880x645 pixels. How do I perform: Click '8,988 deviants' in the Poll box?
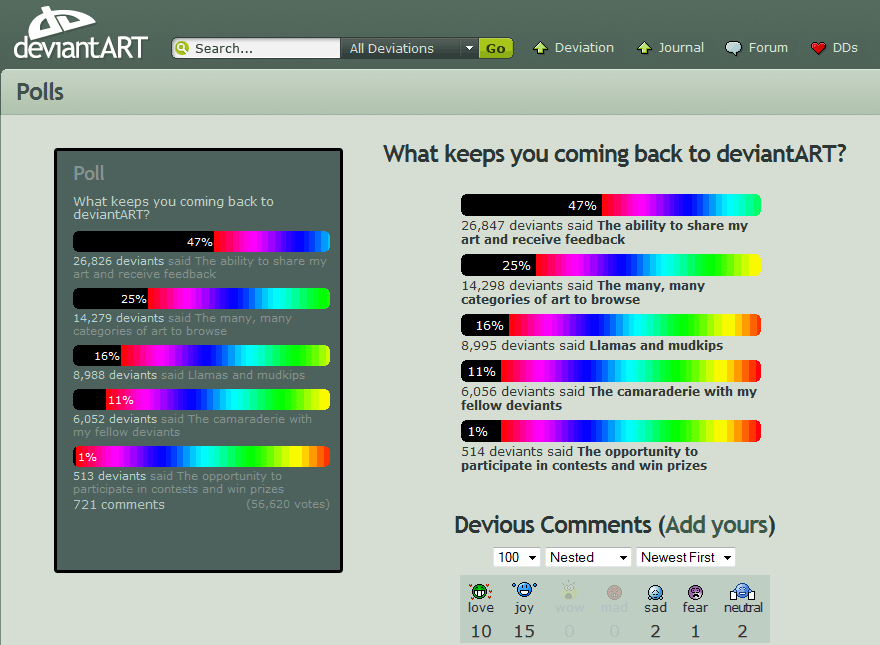(x=115, y=375)
